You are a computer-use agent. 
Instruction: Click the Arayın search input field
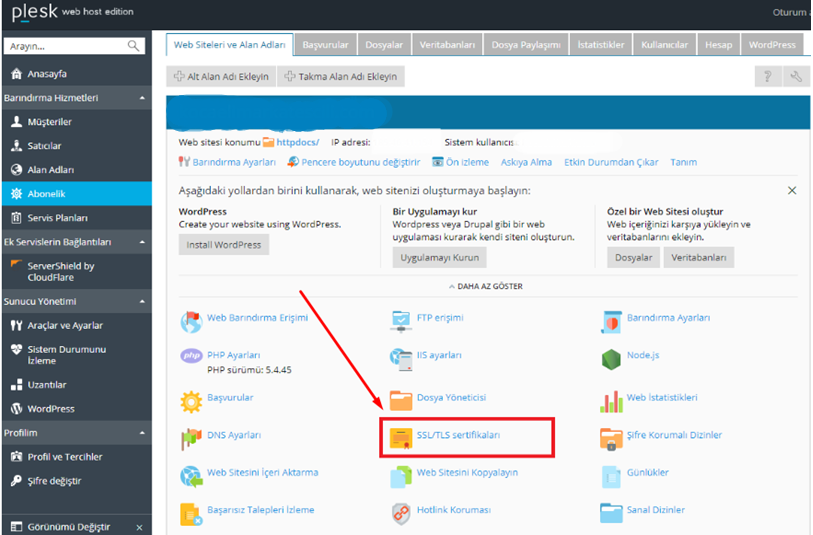point(66,46)
